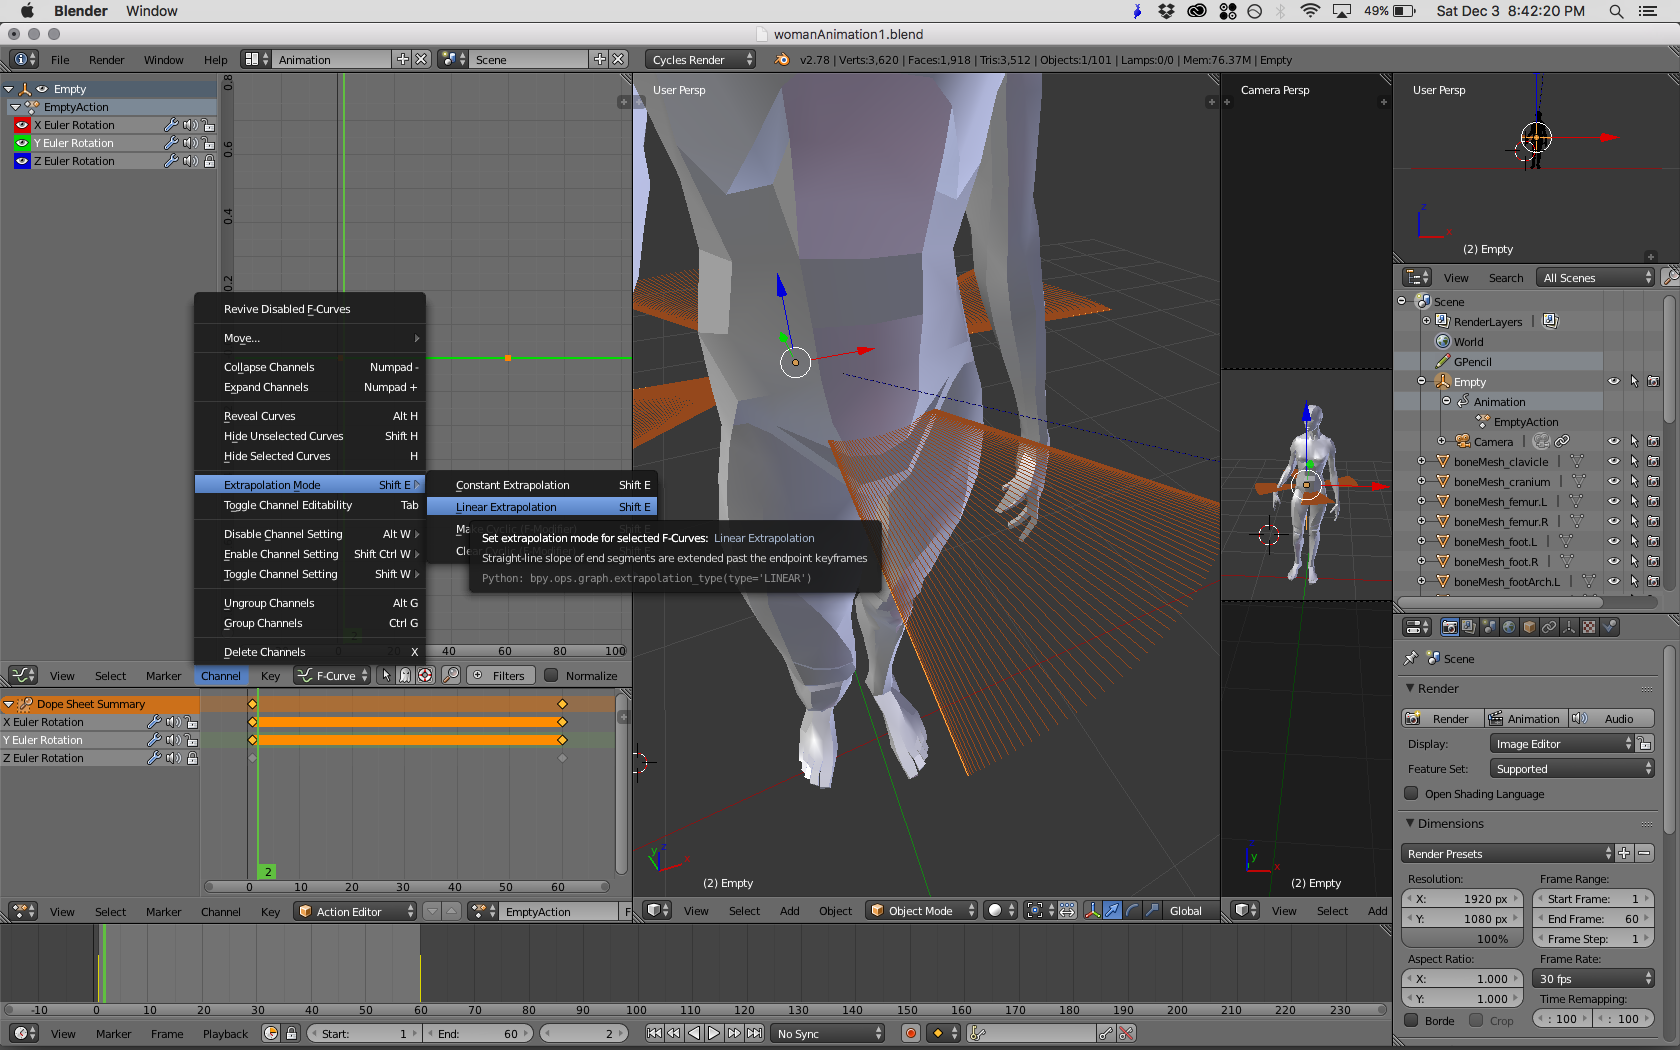Select Linear Extrapolation in the submenu

coord(541,507)
